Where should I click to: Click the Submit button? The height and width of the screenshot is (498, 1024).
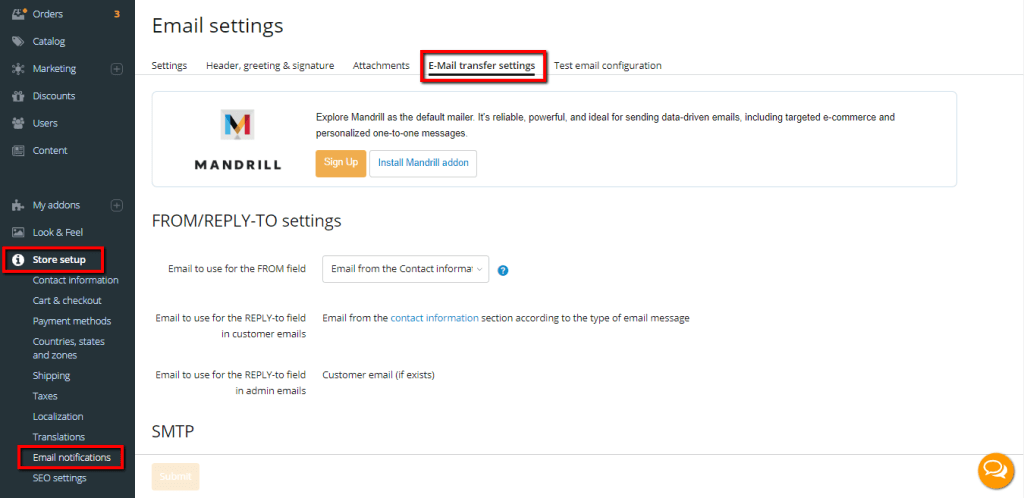[175, 476]
